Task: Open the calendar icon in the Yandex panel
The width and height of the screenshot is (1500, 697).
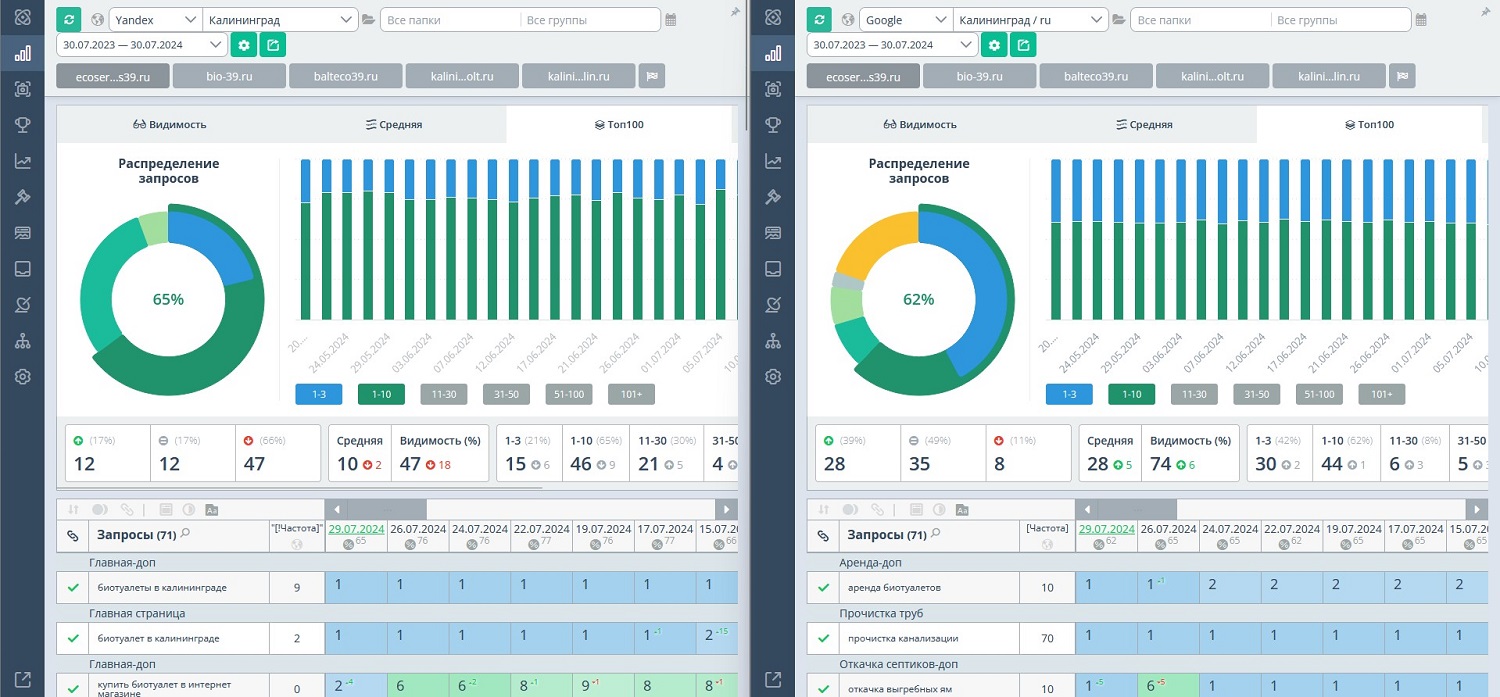Action: [x=671, y=20]
